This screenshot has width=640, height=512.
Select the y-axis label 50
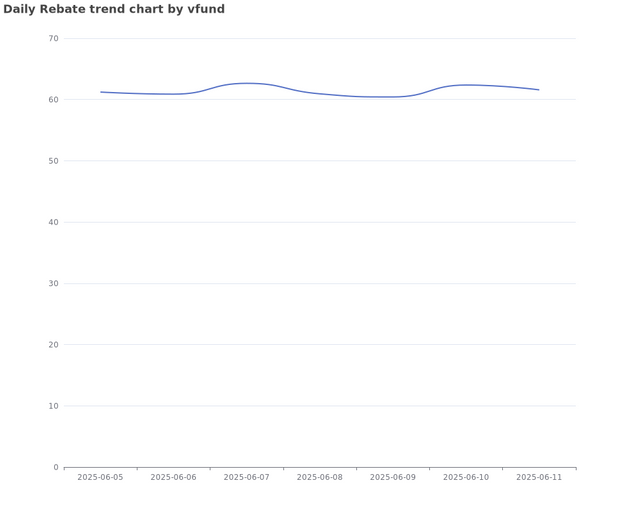point(53,161)
